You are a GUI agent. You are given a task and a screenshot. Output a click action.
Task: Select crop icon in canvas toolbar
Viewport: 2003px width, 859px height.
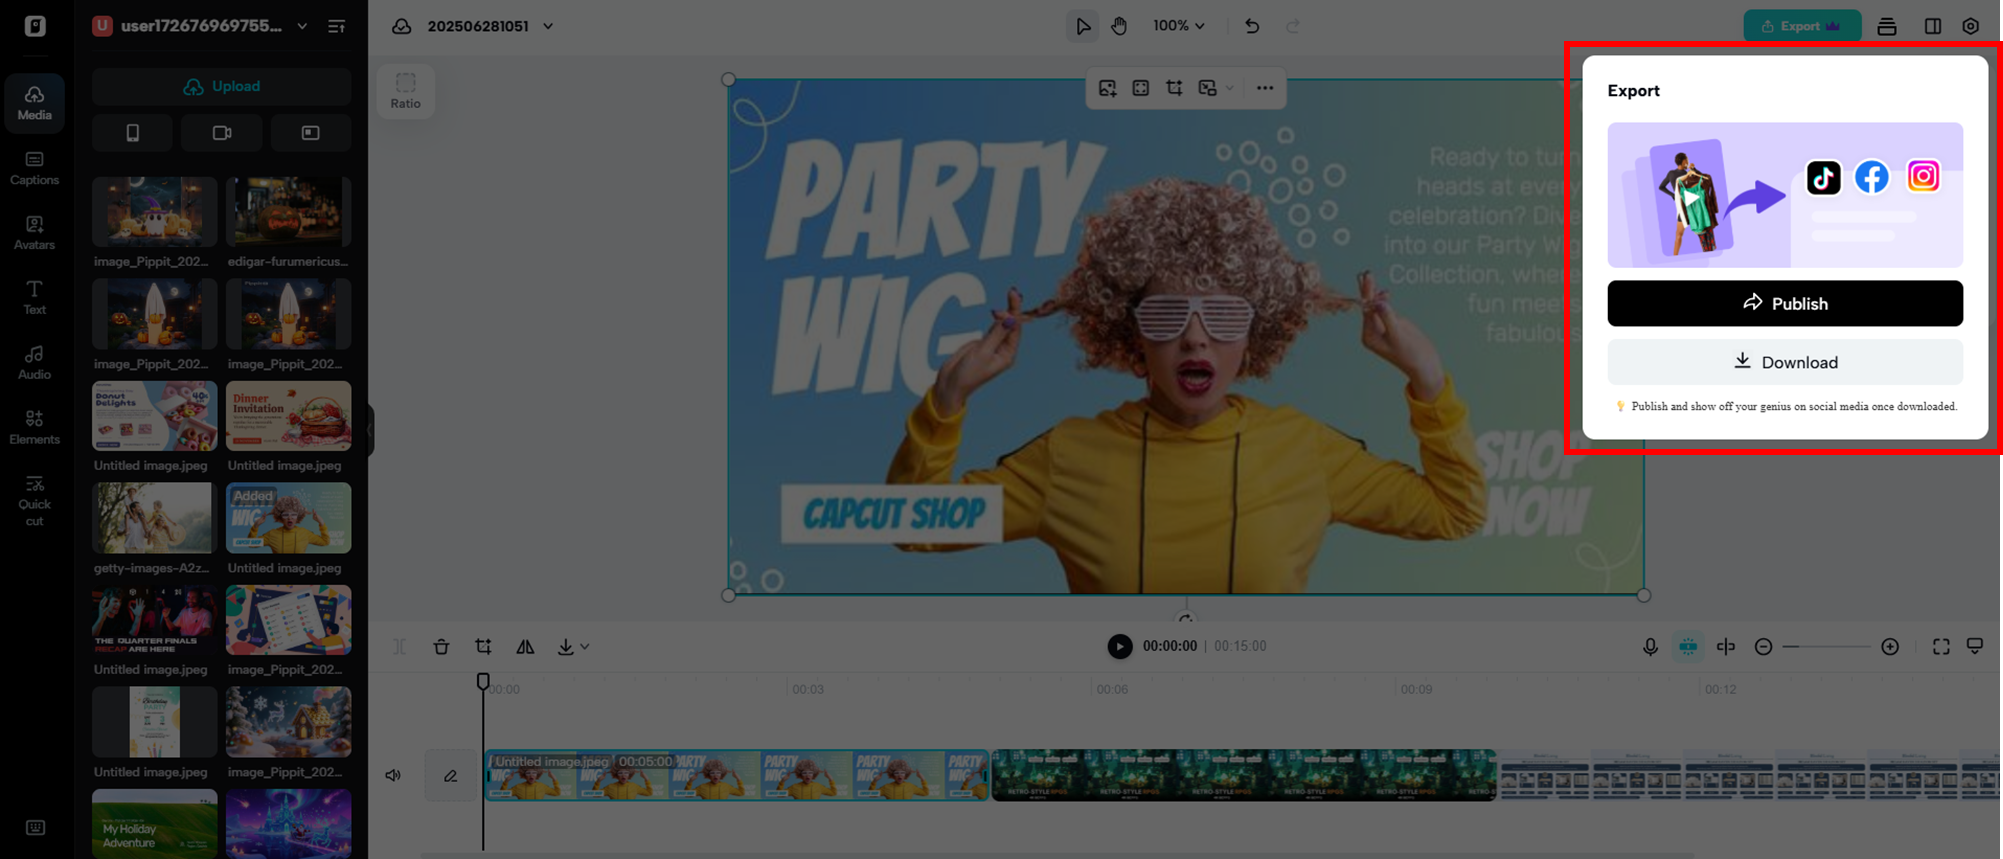[1174, 88]
